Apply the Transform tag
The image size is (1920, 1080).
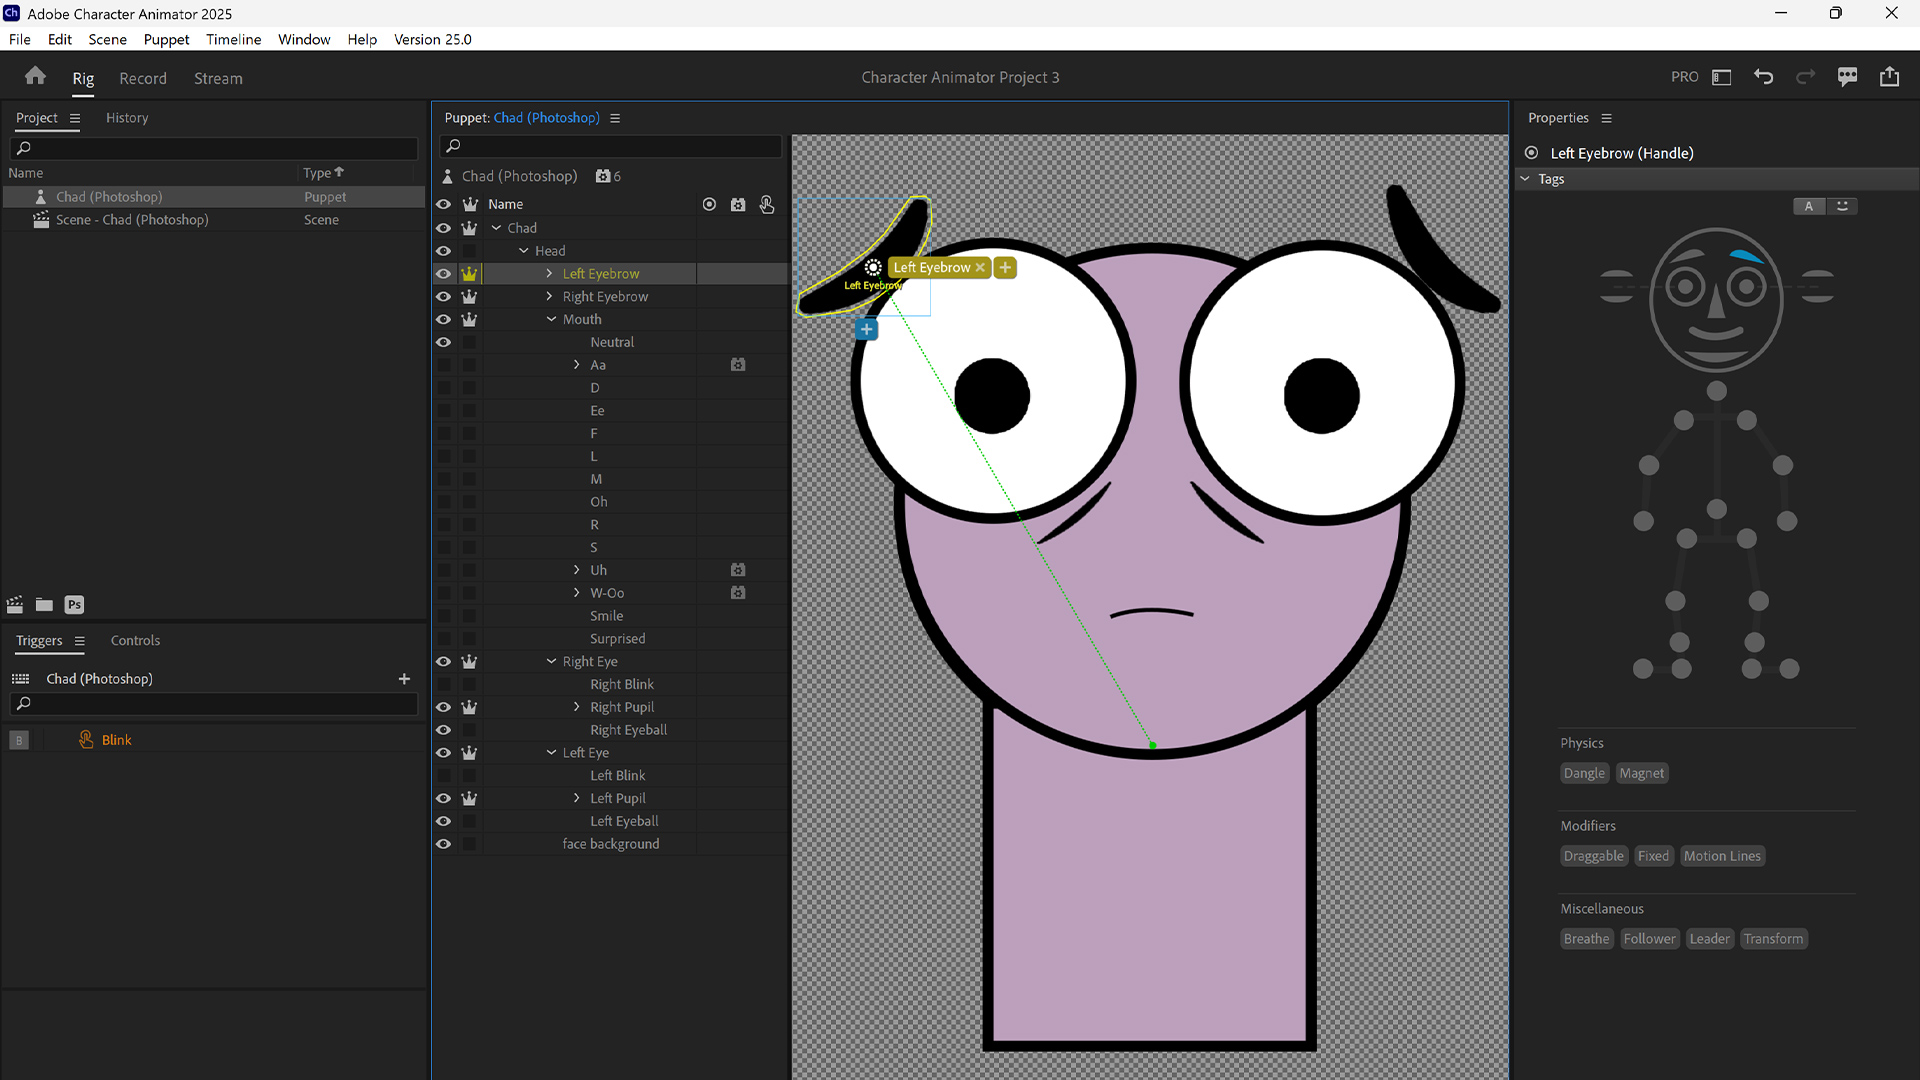click(1774, 939)
